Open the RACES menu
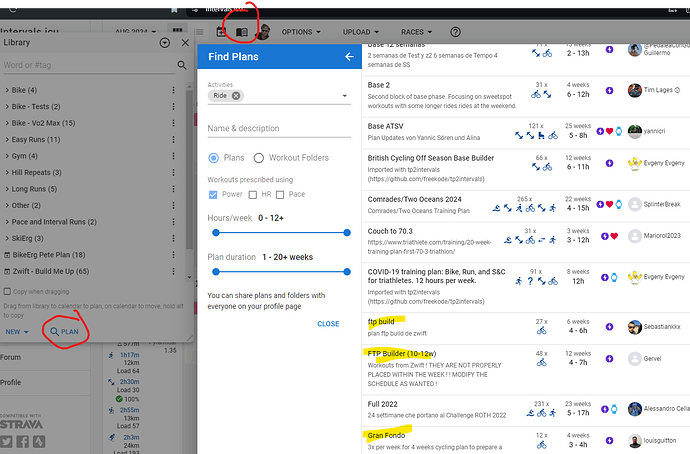This screenshot has width=690, height=454. pos(416,32)
